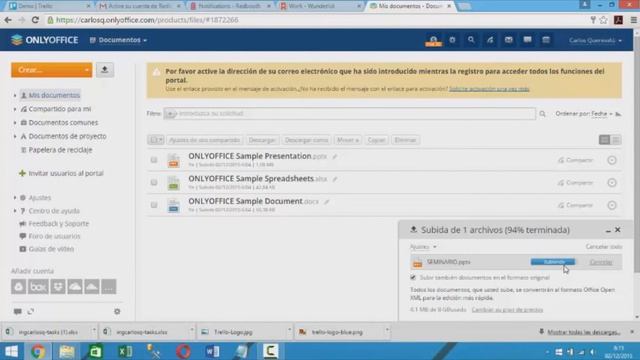Select checkbox for ONLYOFFICE Sample Presentation
Image resolution: width=640 pixels, height=360 pixels.
[154, 160]
